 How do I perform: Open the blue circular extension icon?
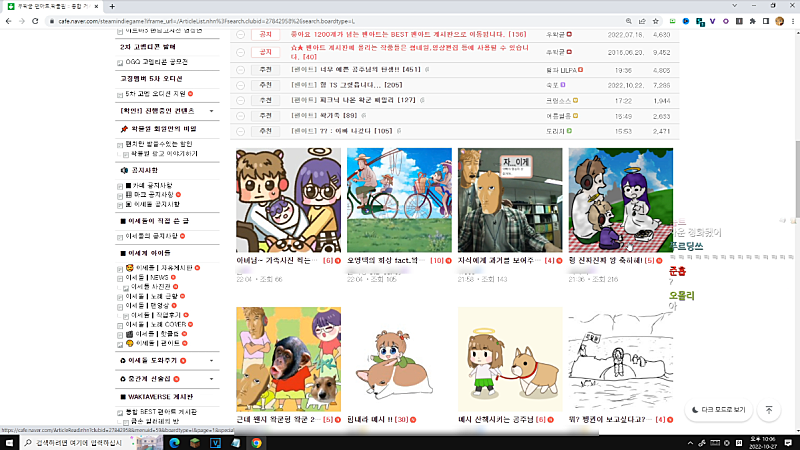pyautogui.click(x=686, y=21)
